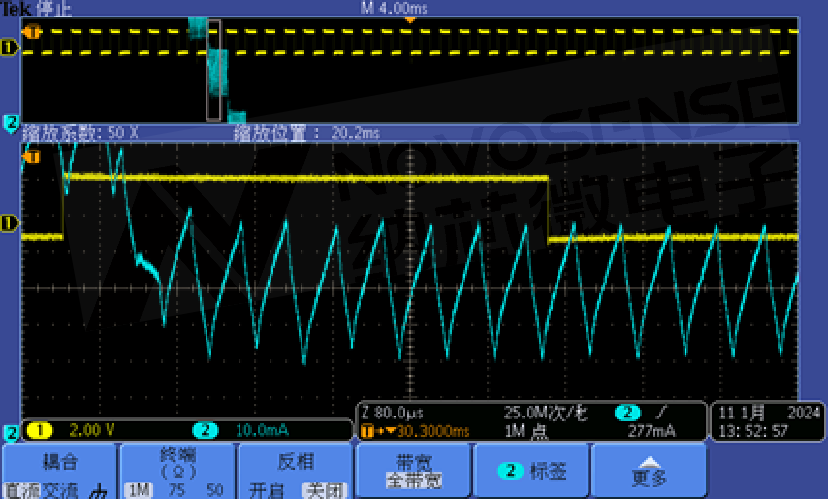This screenshot has height=499, width=828.
Task: Turn invert on with 开启
Action: click(x=261, y=491)
